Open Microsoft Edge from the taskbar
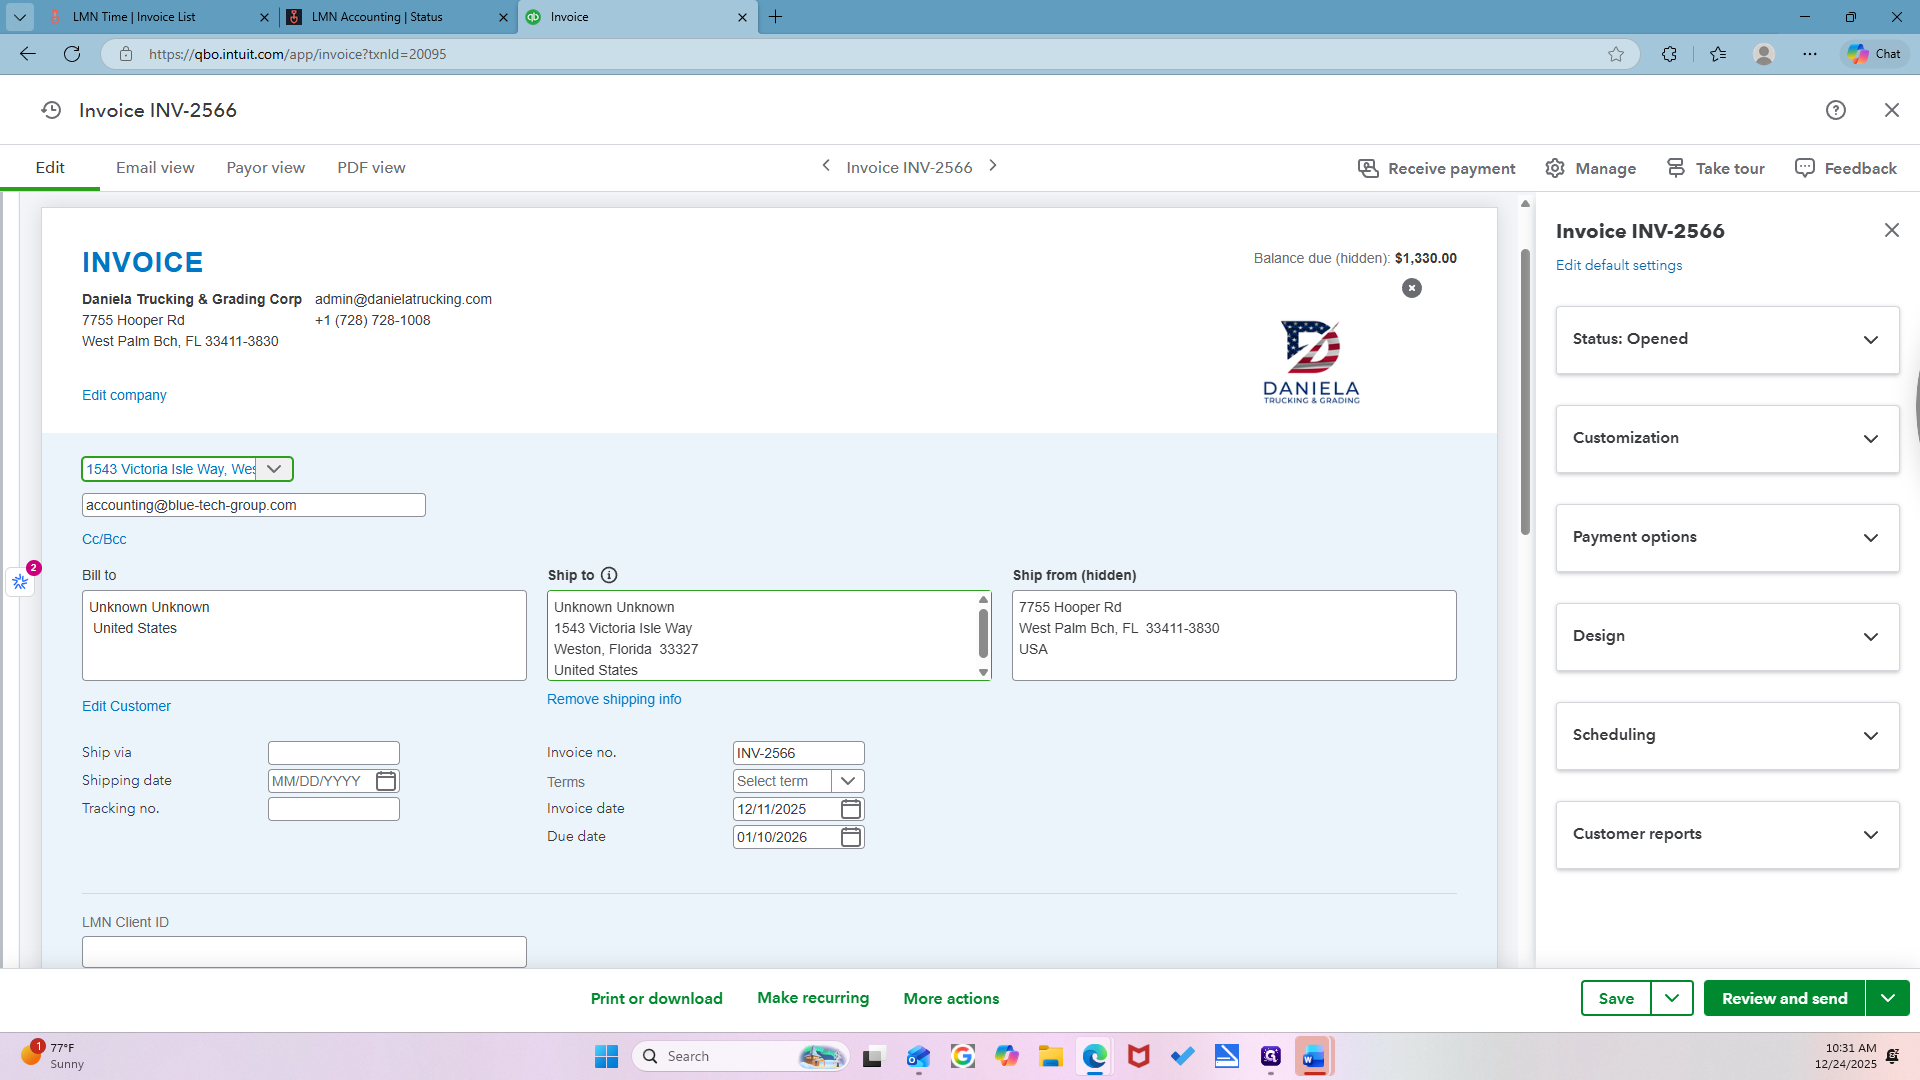The height and width of the screenshot is (1080, 1920). click(x=1095, y=1056)
